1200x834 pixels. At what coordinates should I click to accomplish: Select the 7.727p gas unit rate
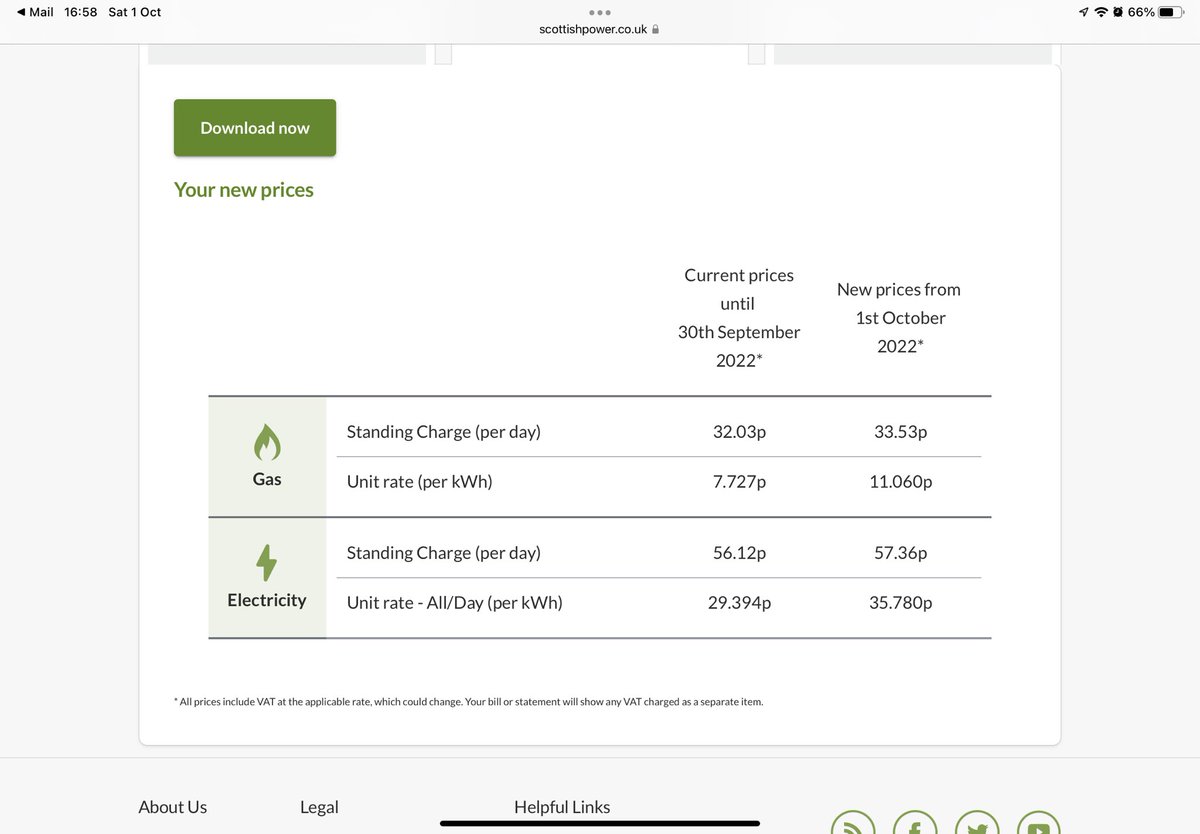[739, 481]
